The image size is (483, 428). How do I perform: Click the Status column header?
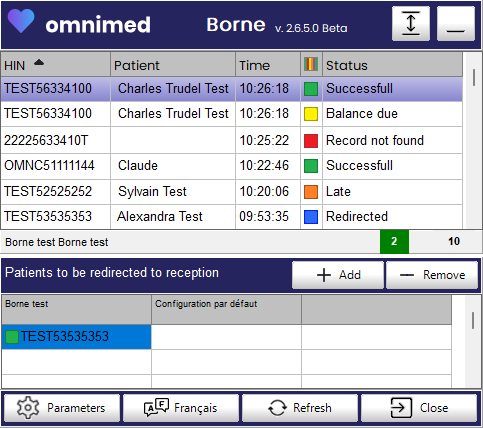click(x=392, y=65)
